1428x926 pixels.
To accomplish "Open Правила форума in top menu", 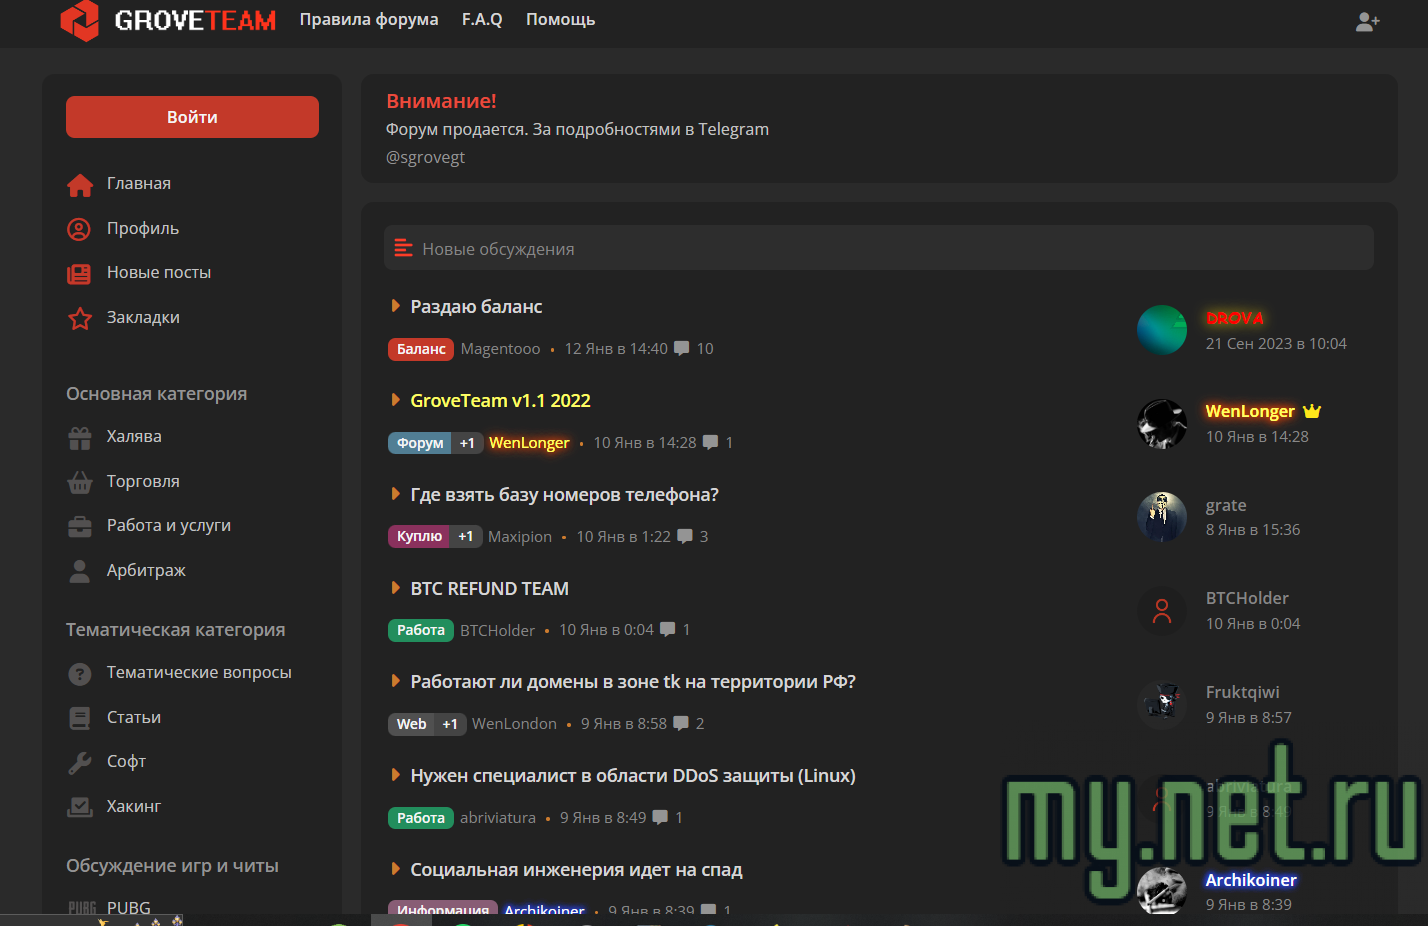I will (368, 19).
